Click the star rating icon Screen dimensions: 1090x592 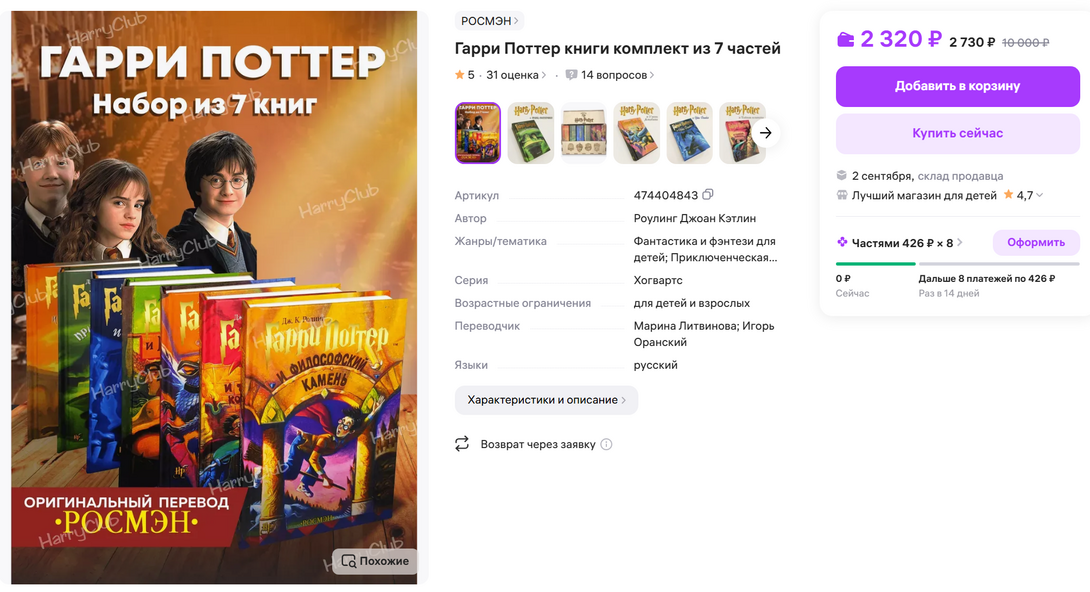tap(459, 74)
